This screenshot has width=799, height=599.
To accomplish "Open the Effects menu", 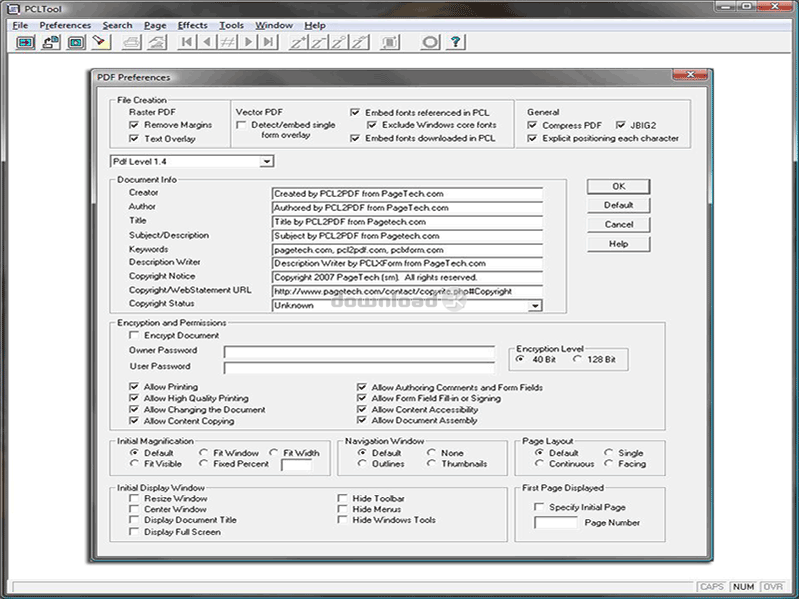I will (192, 25).
